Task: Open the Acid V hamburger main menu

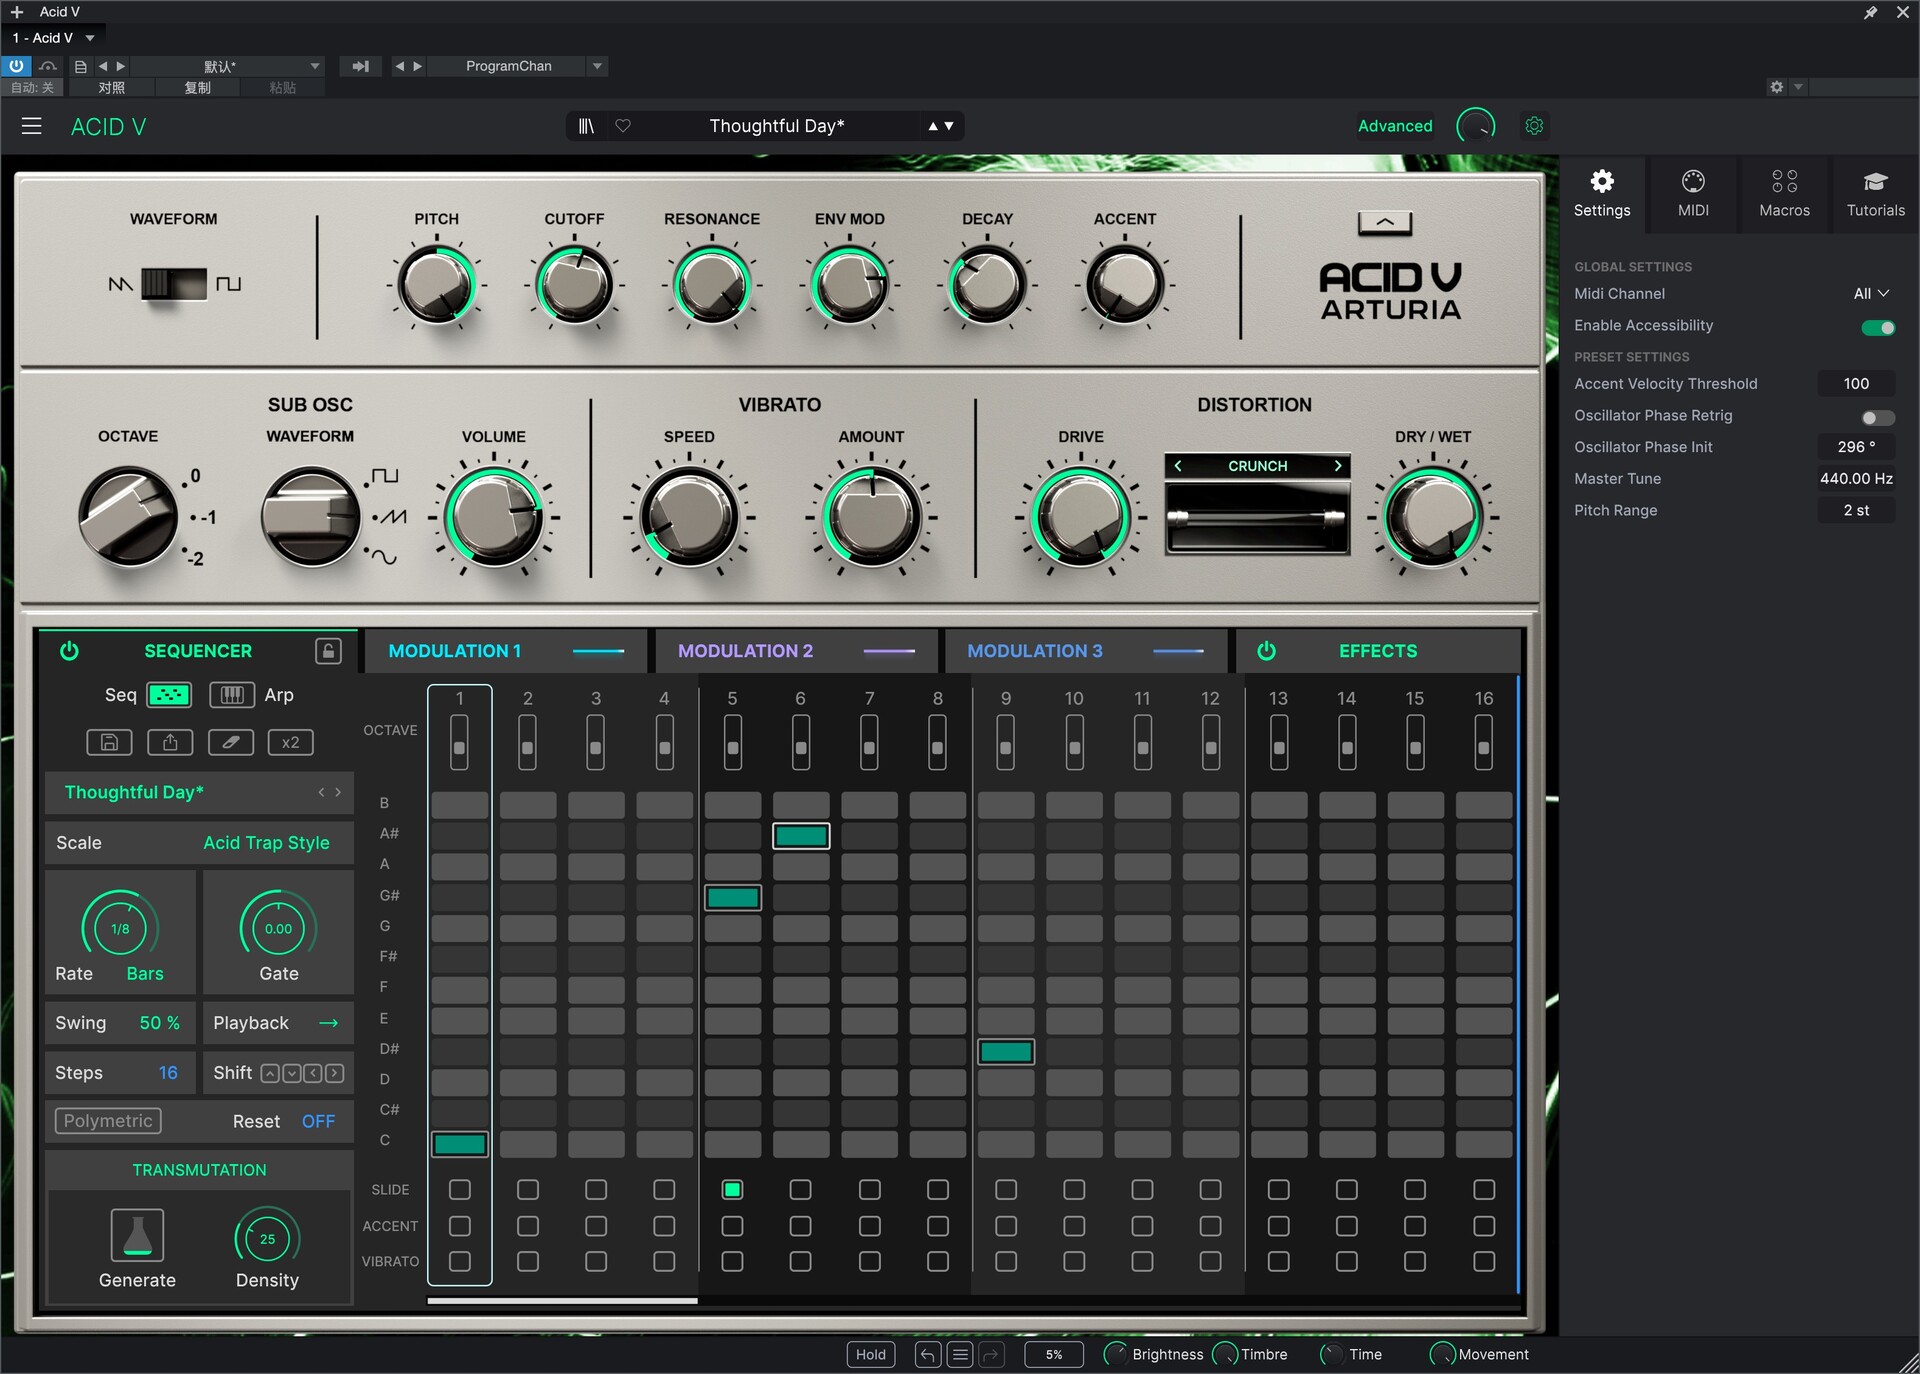Action: 31,126
